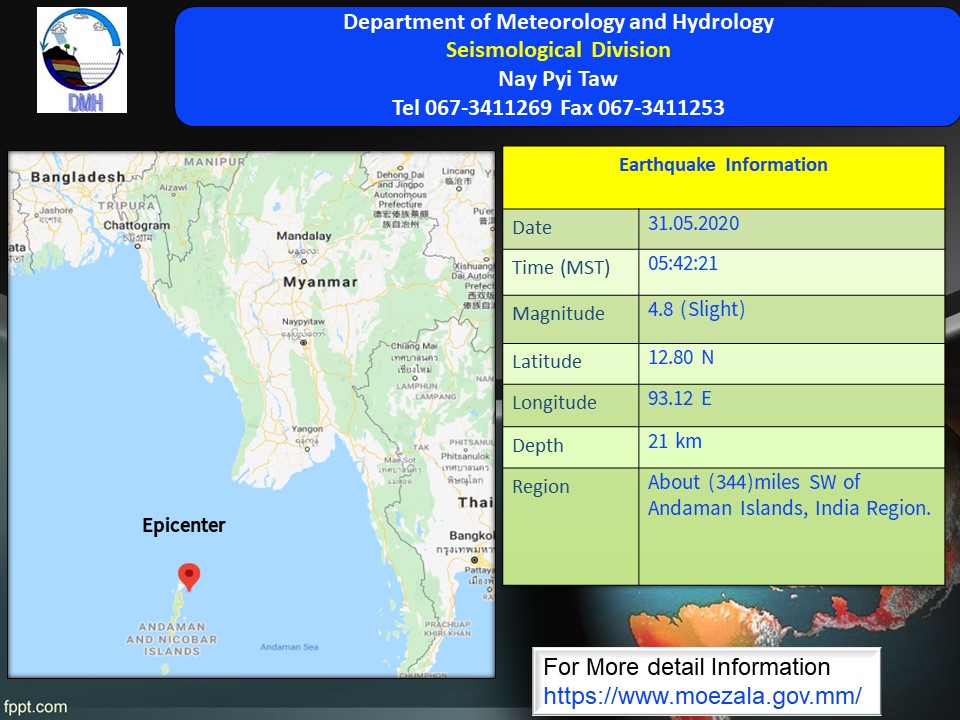Image resolution: width=960 pixels, height=720 pixels.
Task: Click the region description about Andaman Islands
Action: 789,495
